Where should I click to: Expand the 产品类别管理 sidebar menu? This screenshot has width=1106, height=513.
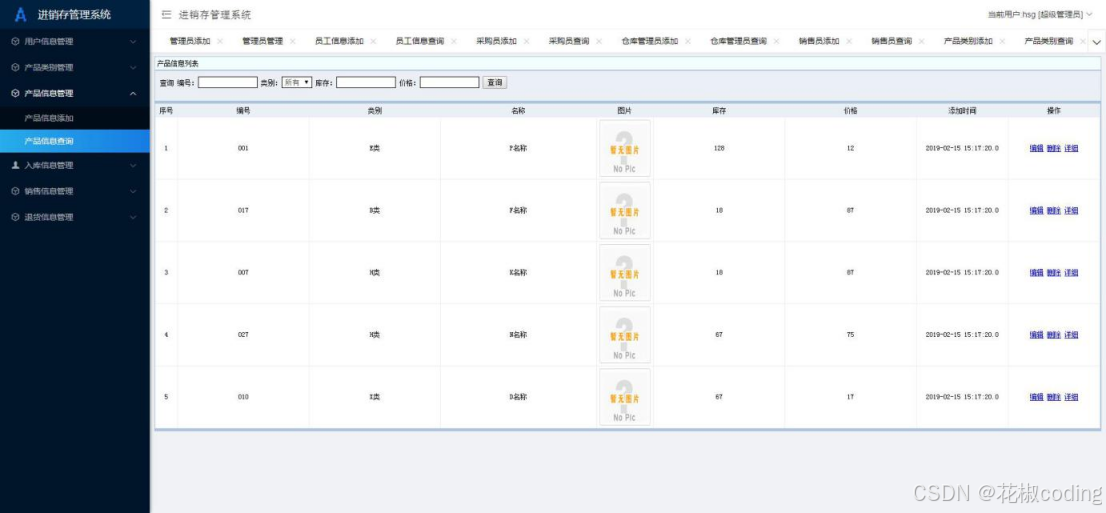[133, 68]
